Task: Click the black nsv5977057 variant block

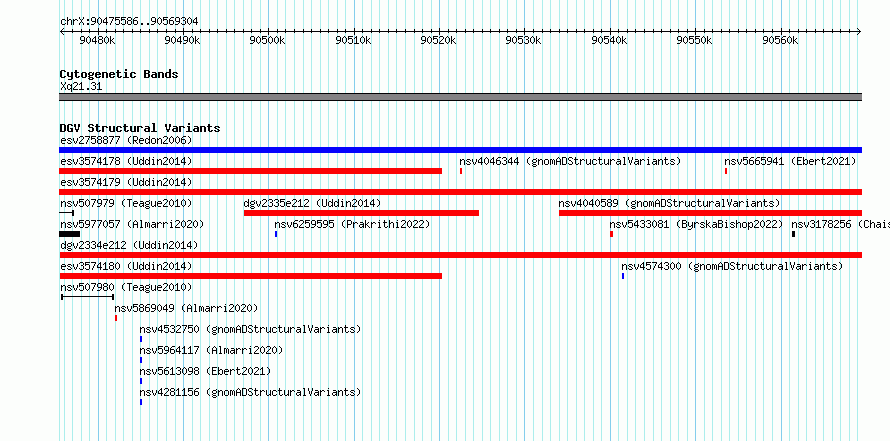Action: tap(69, 234)
